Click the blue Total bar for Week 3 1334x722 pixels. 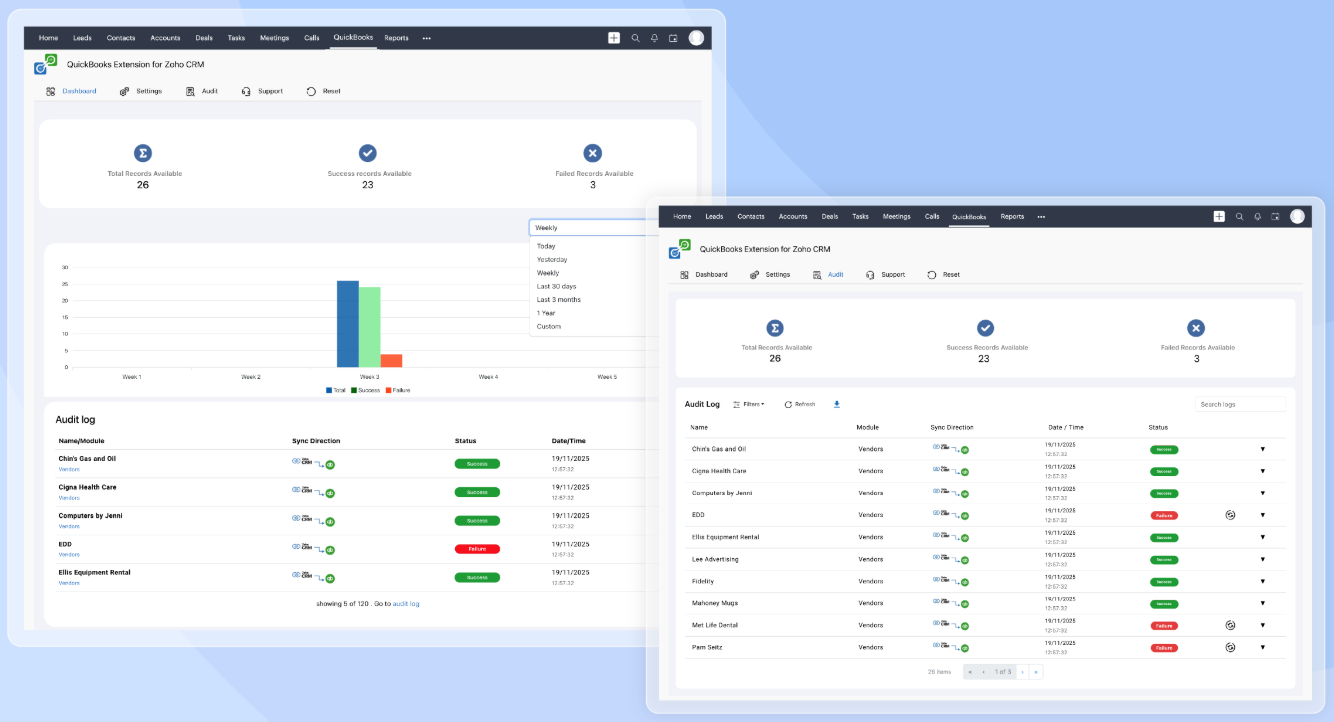pos(347,324)
